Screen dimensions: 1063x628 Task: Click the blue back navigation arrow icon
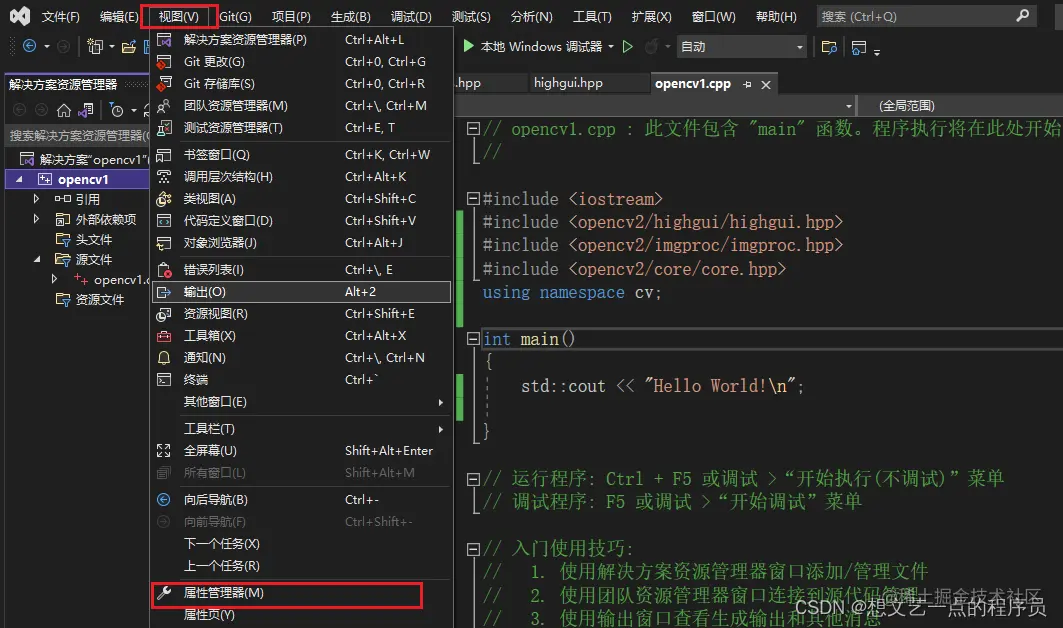[27, 46]
